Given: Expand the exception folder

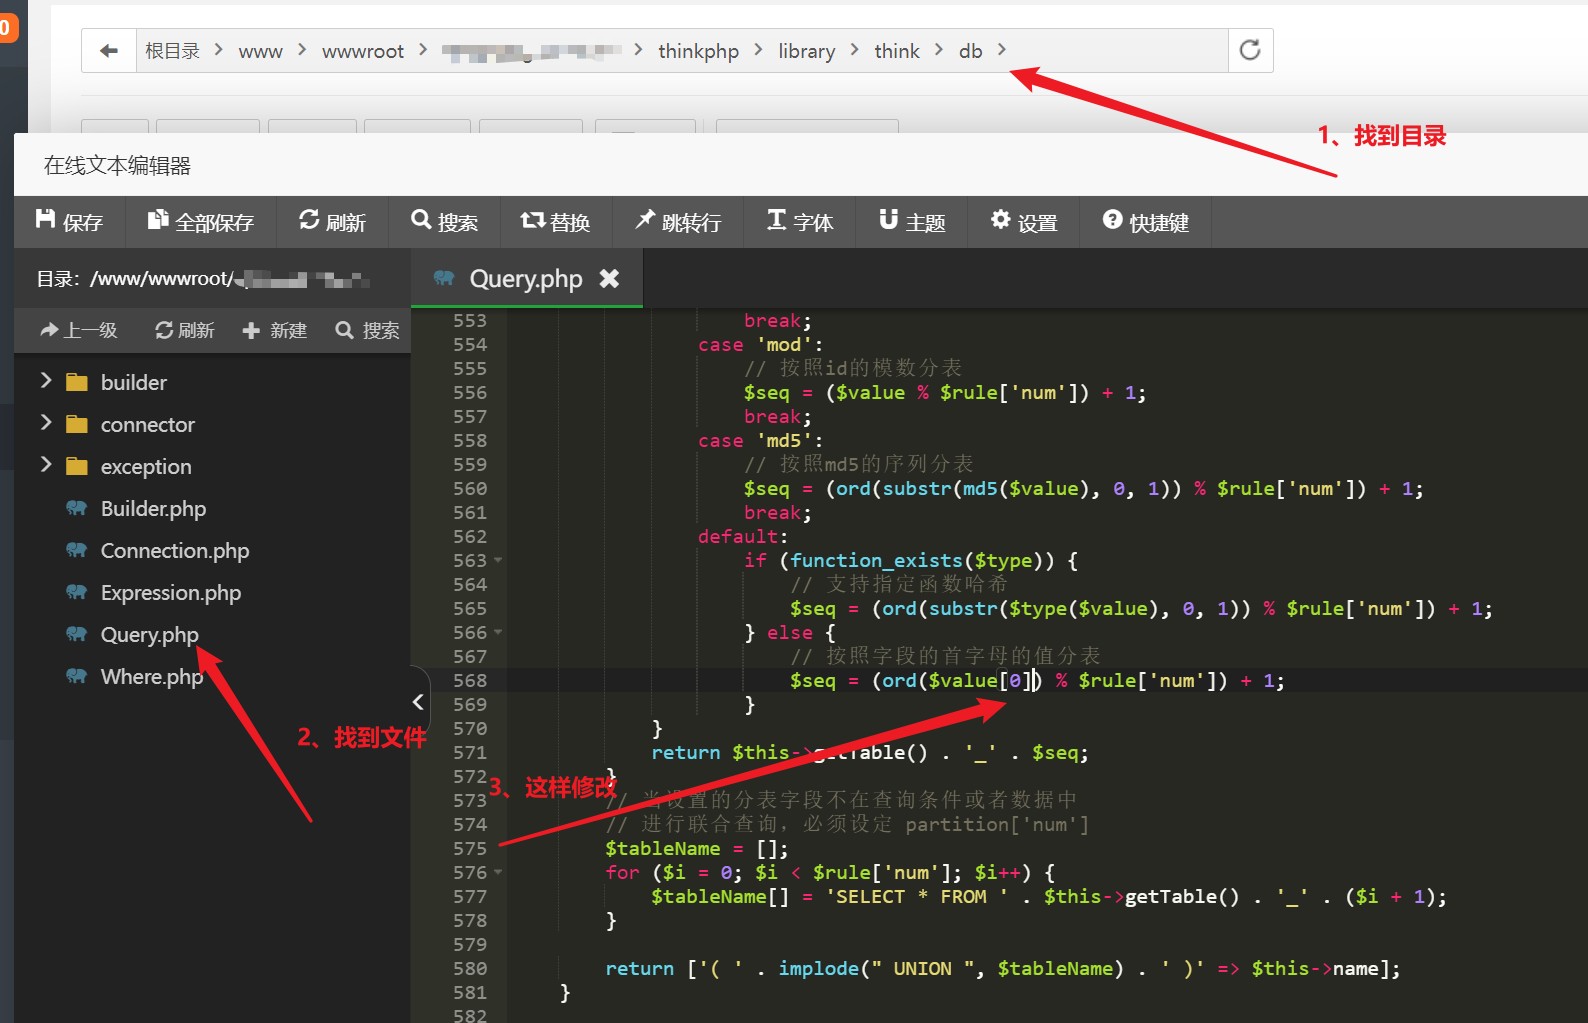Looking at the screenshot, I should (46, 465).
